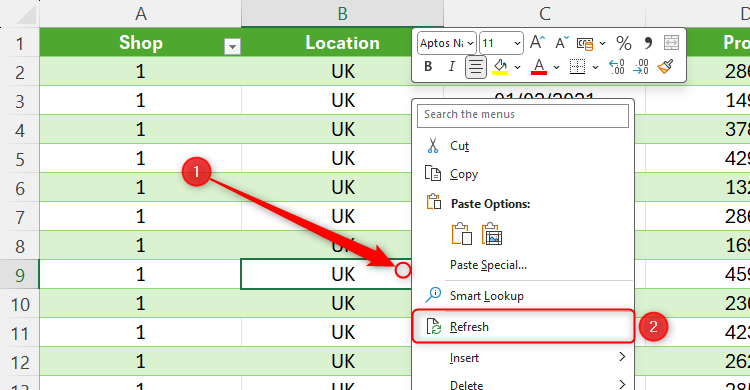
Task: Select cell A11 containing 1
Action: (140, 333)
